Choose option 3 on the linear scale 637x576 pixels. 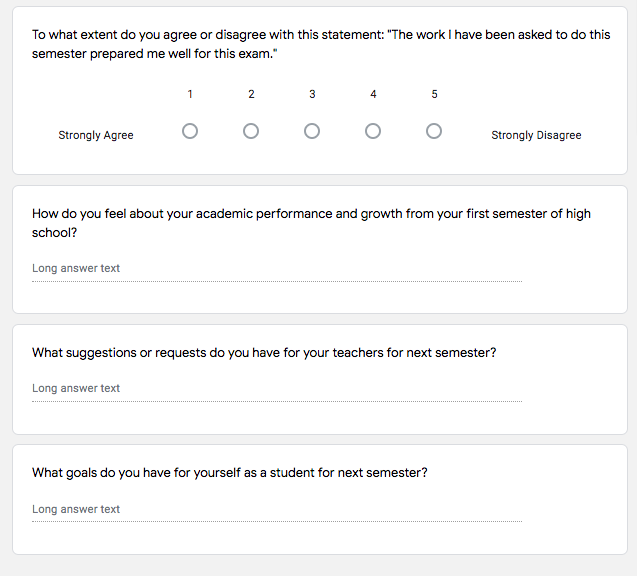[x=312, y=131]
